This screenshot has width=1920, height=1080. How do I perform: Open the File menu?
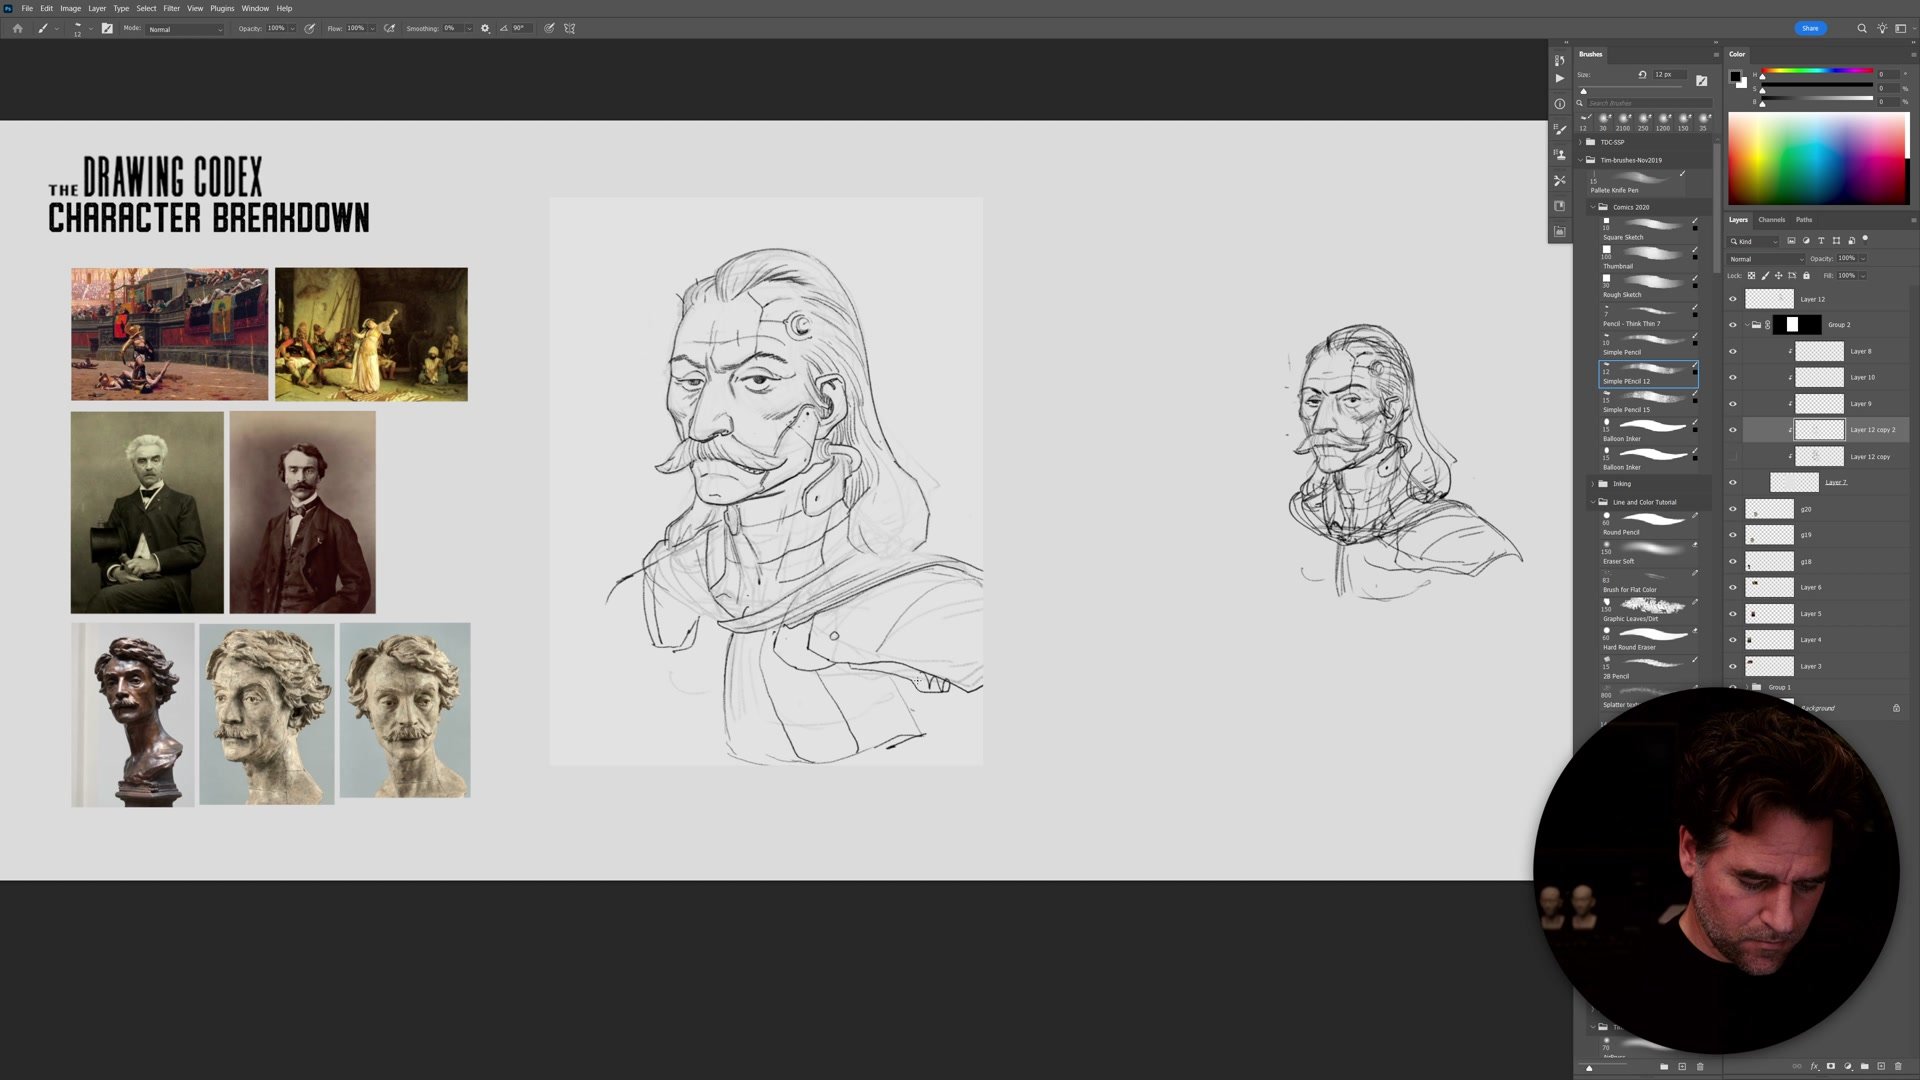(27, 8)
